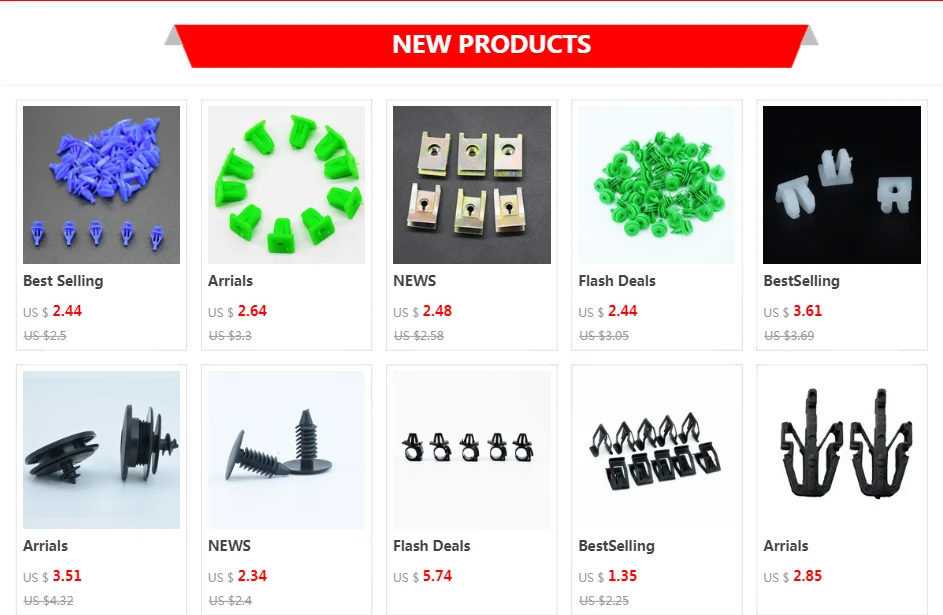Open the blue plastic rivets product image
943x615 pixels.
(101, 185)
